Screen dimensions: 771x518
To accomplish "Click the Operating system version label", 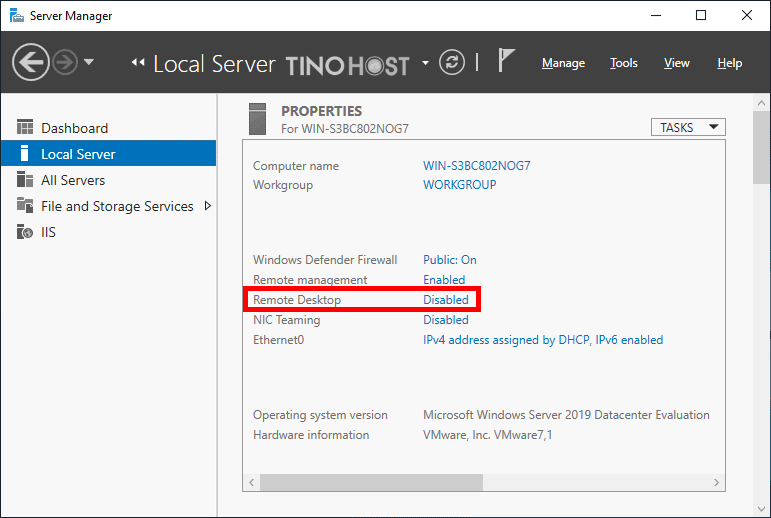I will click(x=320, y=415).
